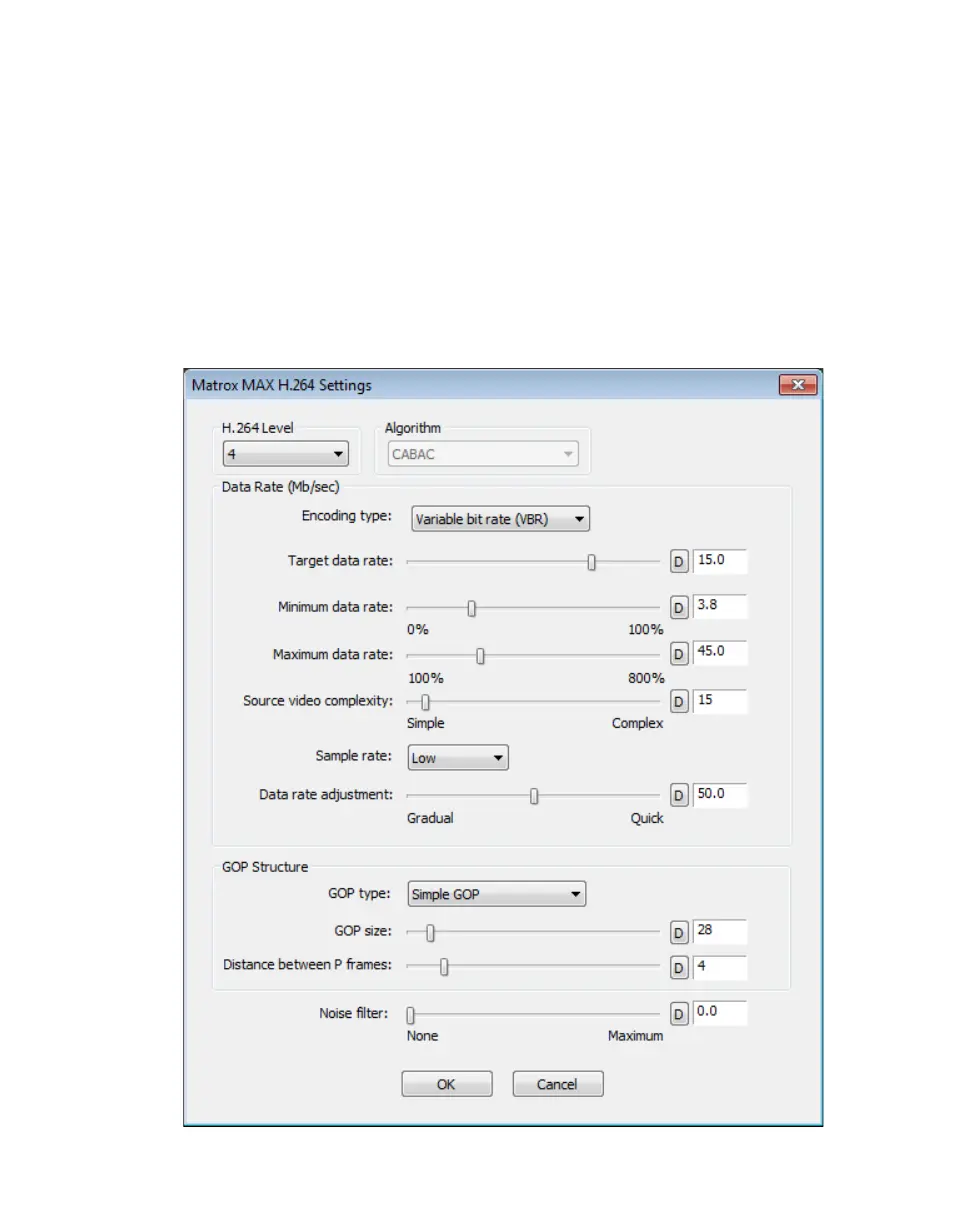
Task: Click the Target data rate slider thumb
Action: click(592, 562)
